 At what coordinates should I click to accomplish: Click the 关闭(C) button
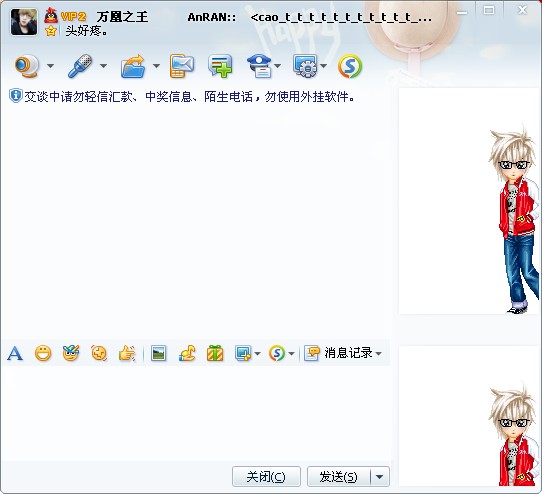click(266, 476)
